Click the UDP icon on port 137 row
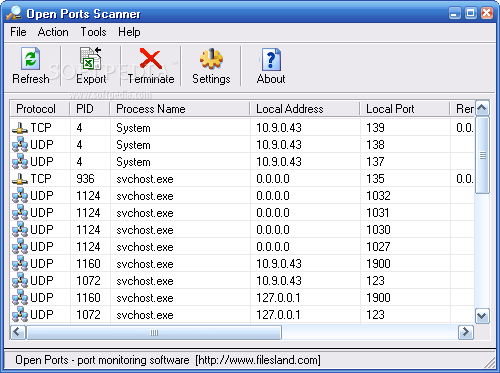Screen dimensions: 500x373 [x=20, y=162]
